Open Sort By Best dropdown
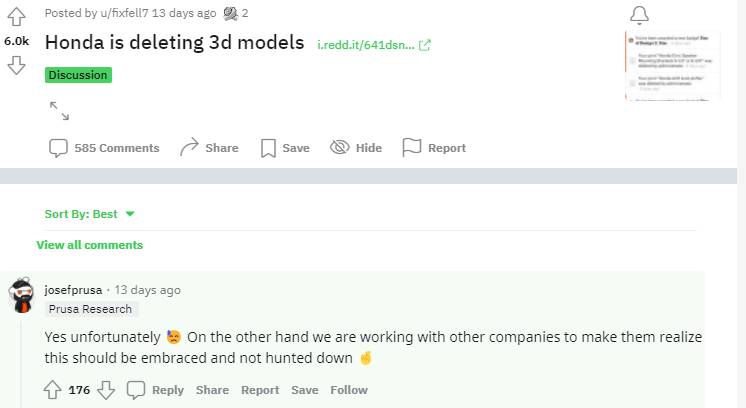 (90, 214)
